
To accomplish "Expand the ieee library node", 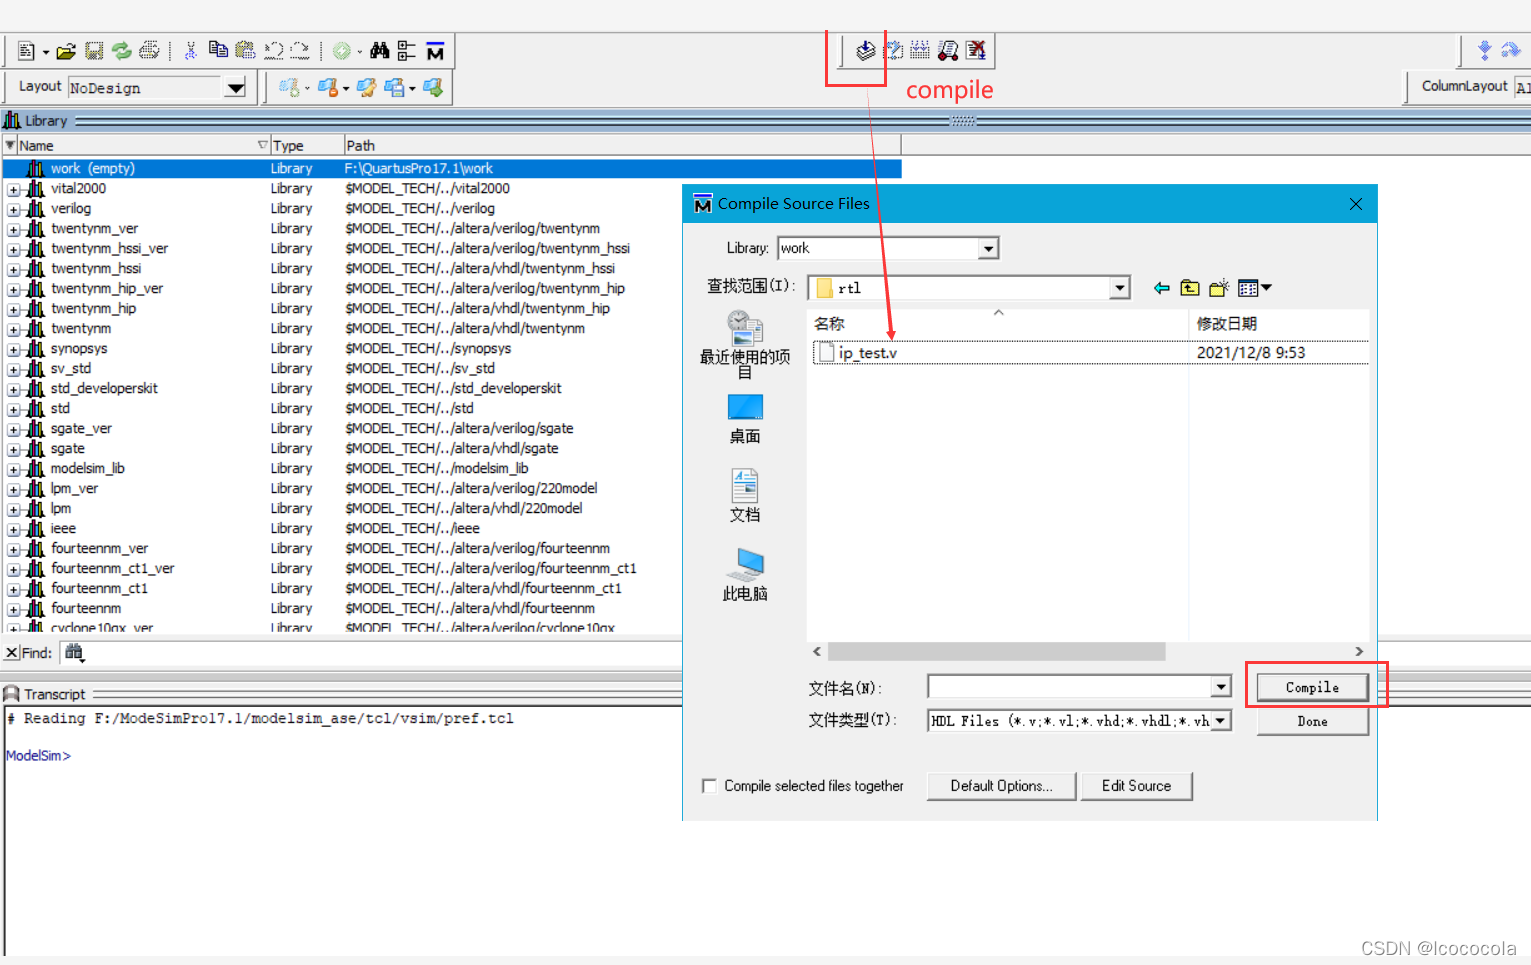I will coord(13,529).
